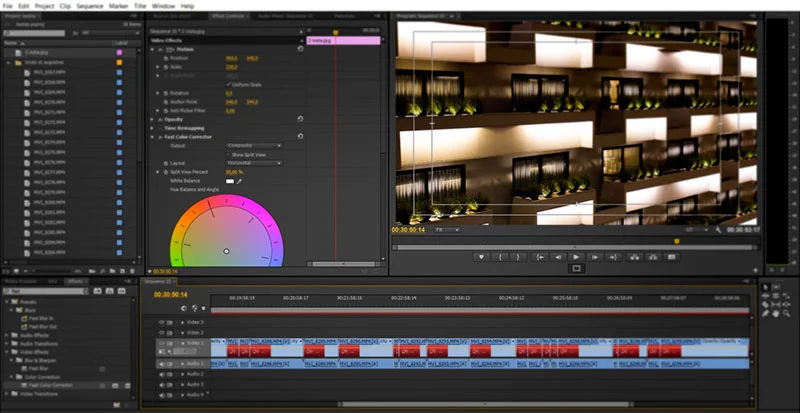
Task: Reset the Fast Color Corrector effect
Action: [300, 136]
